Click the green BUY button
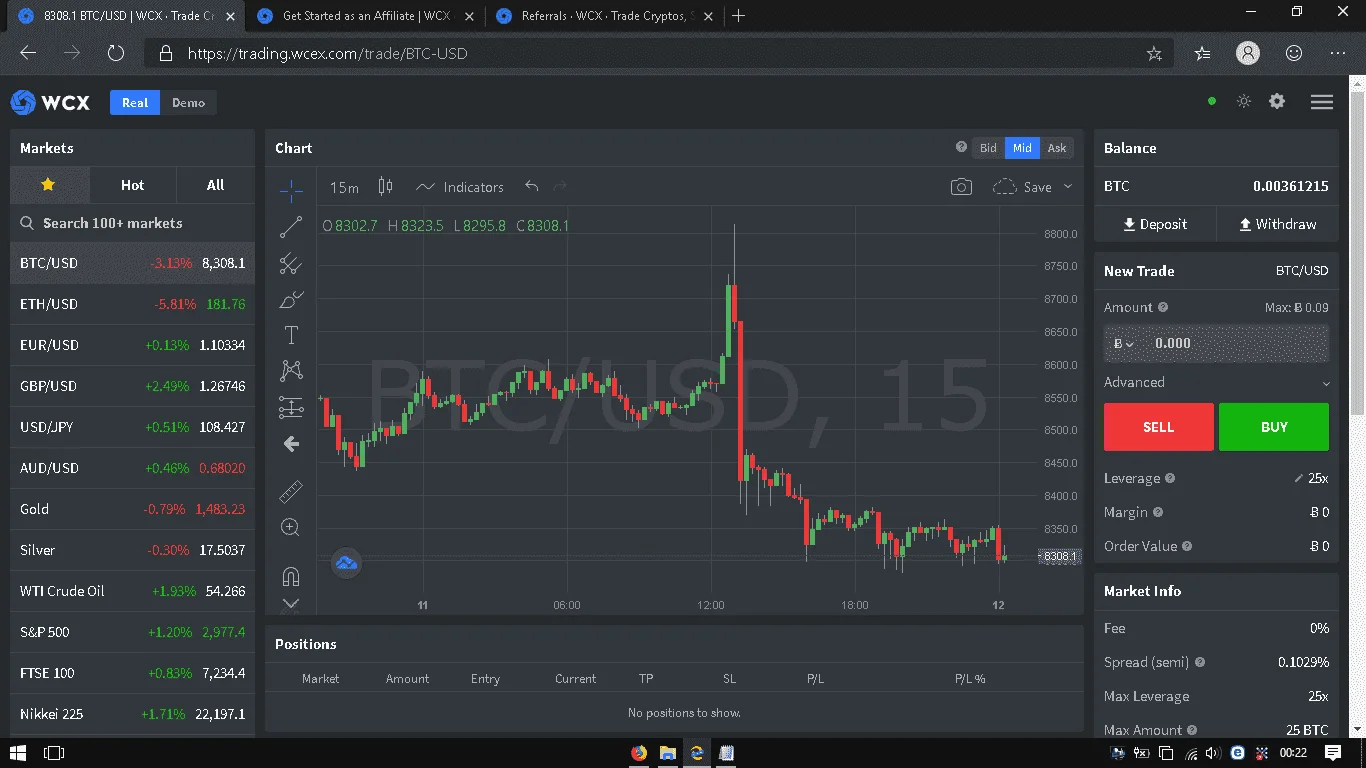Viewport: 1366px width, 768px height. (x=1274, y=427)
